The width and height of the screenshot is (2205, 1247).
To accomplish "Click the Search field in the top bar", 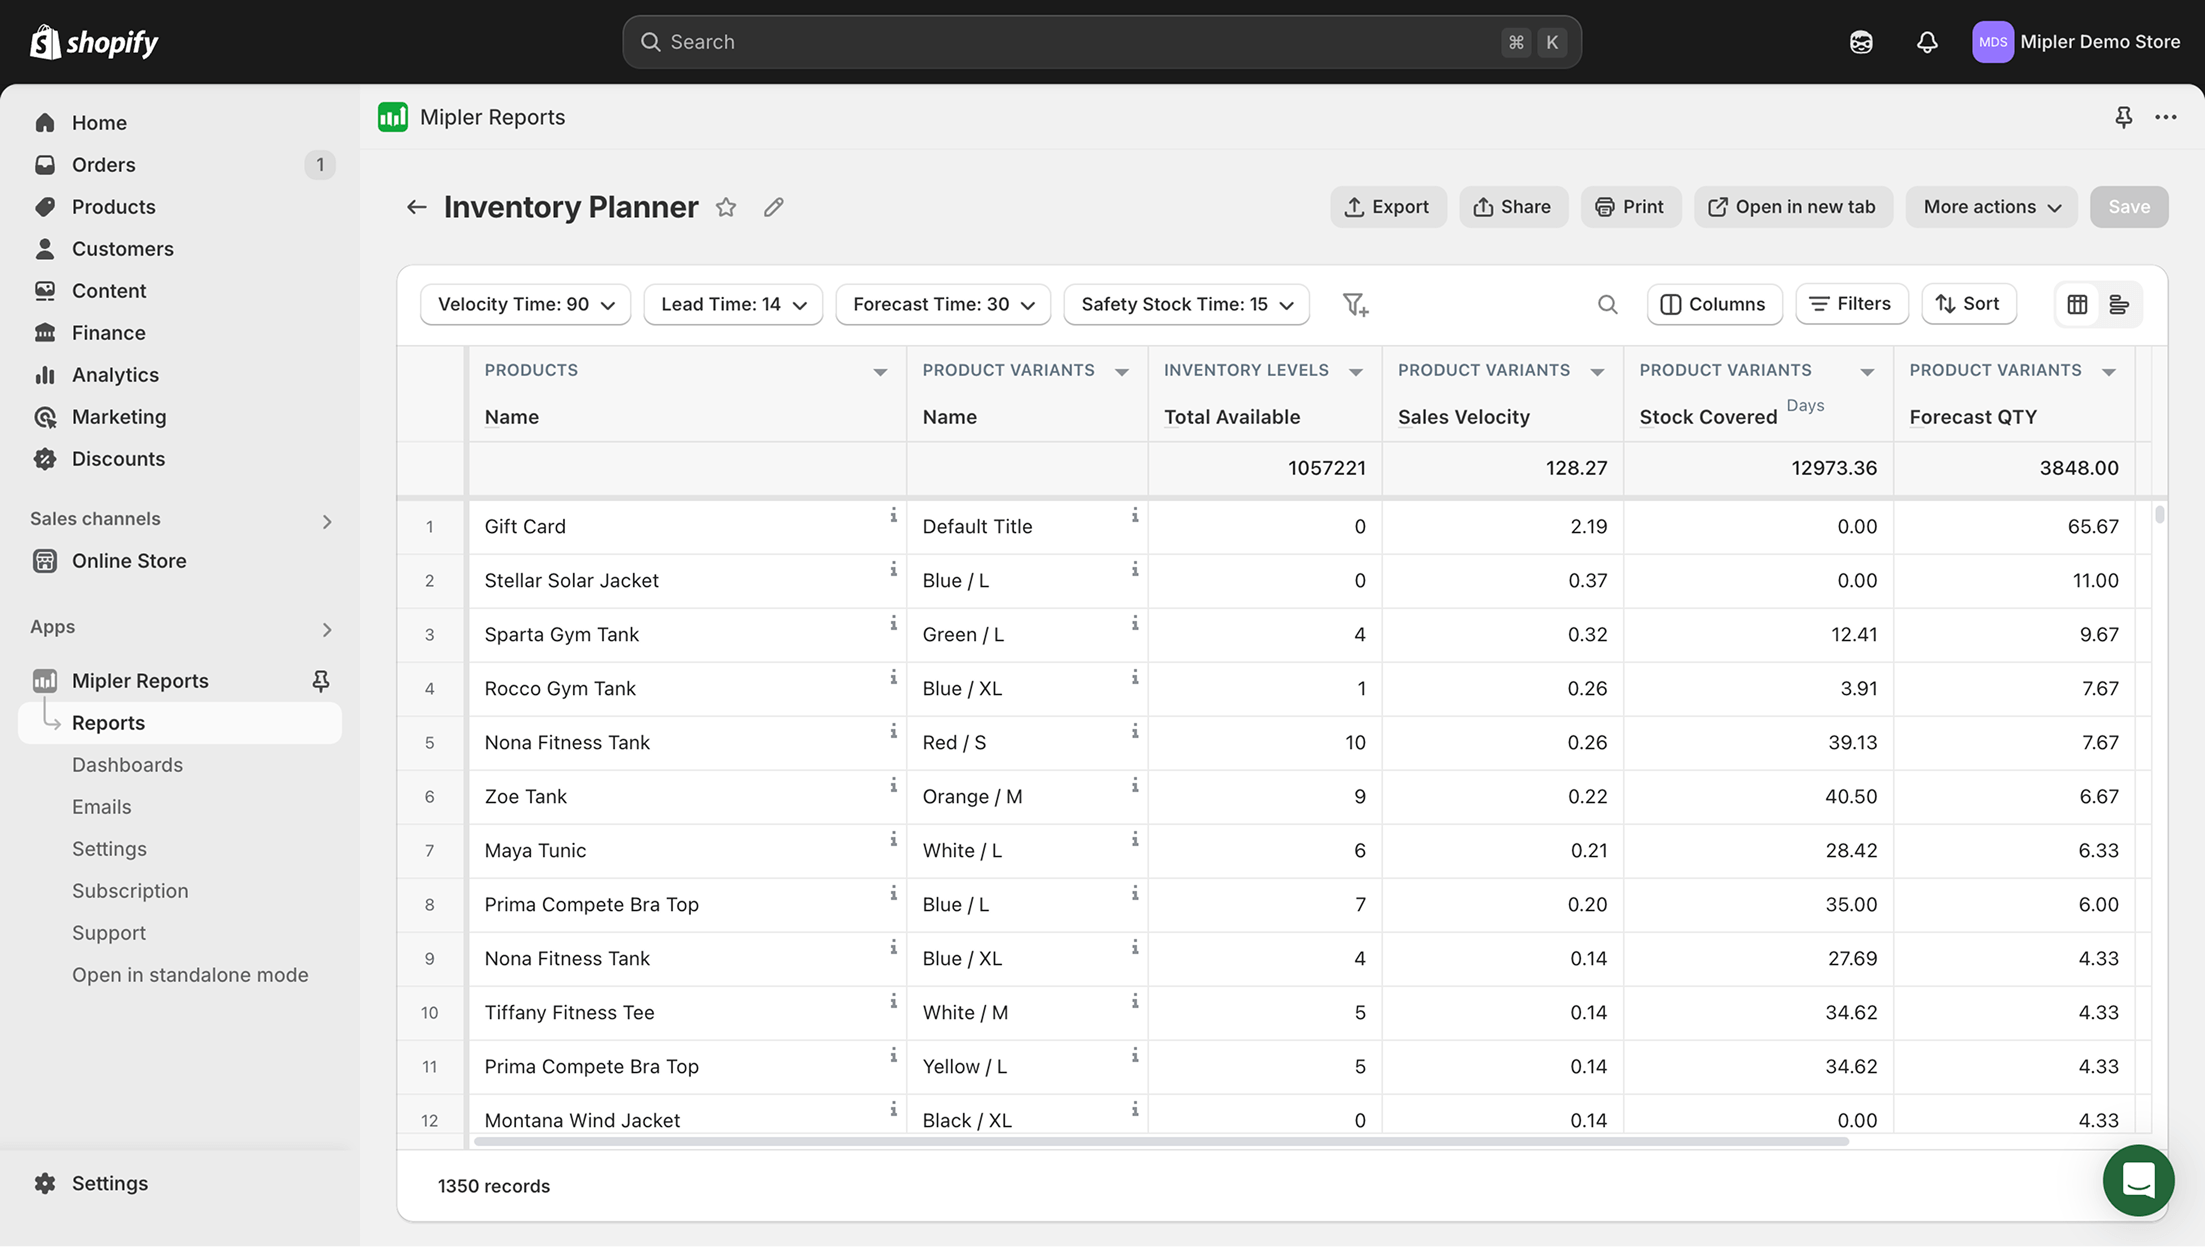I will (x=1100, y=41).
